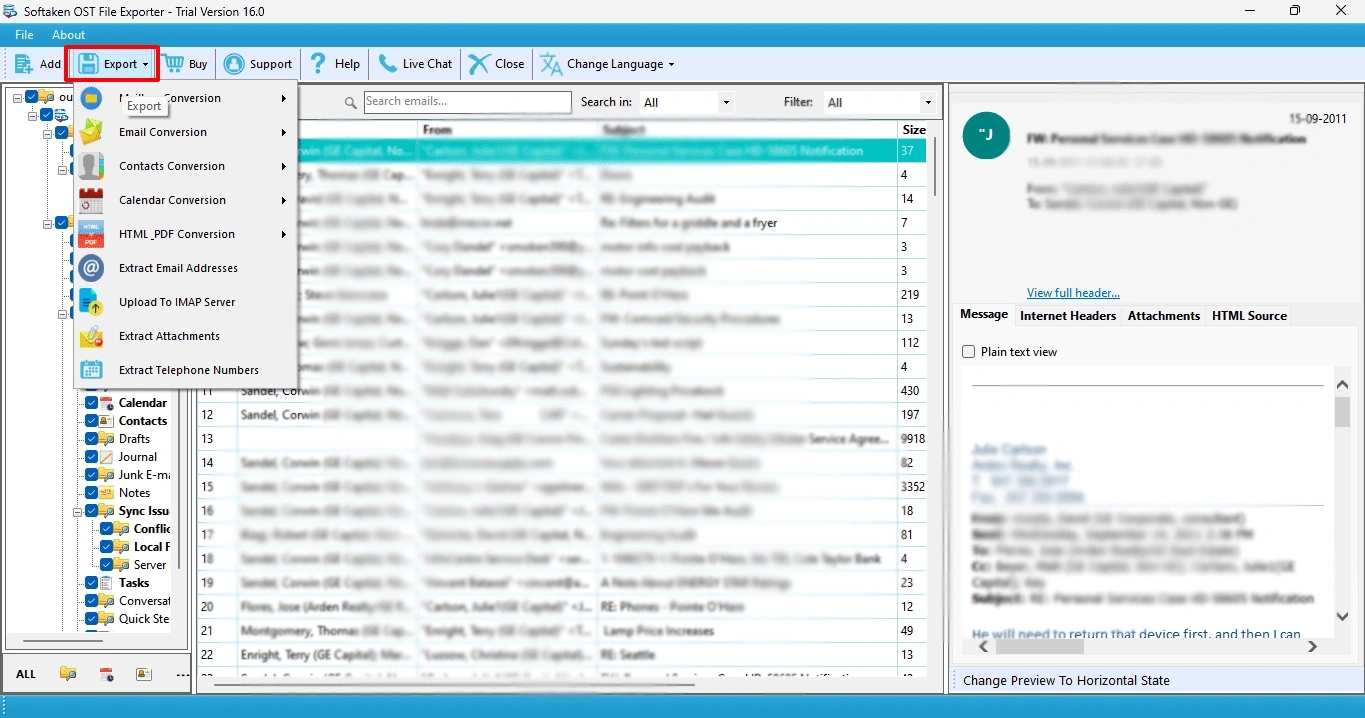Viewport: 1365px width, 718px height.
Task: Select the Lamp Price Increases email row
Action: (562, 631)
